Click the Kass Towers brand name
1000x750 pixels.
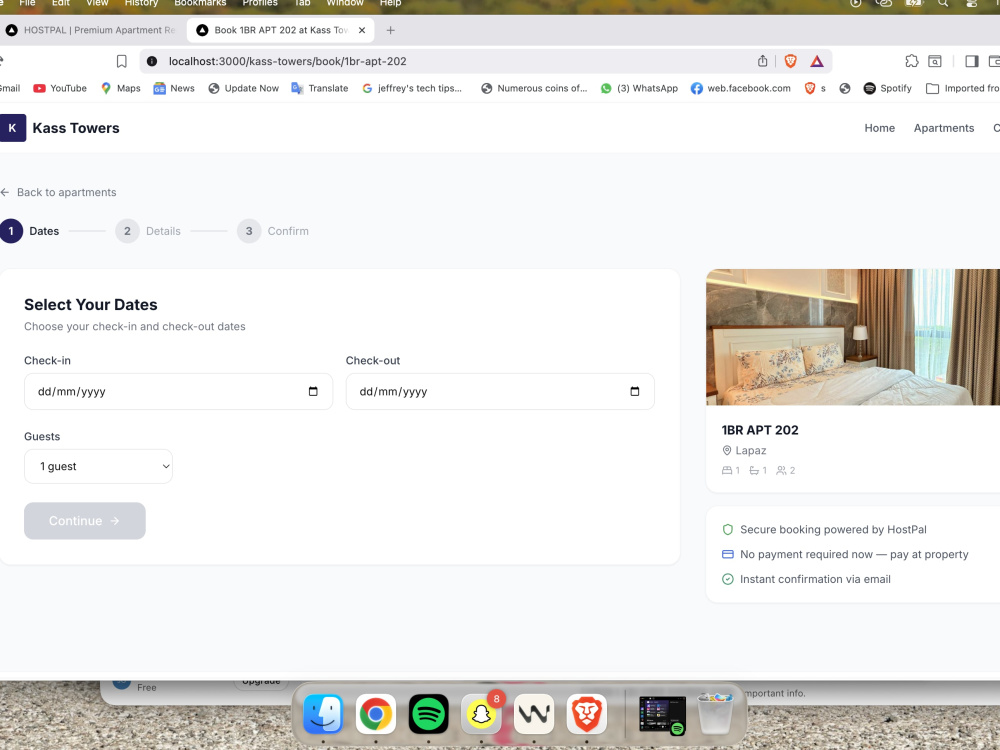point(76,128)
